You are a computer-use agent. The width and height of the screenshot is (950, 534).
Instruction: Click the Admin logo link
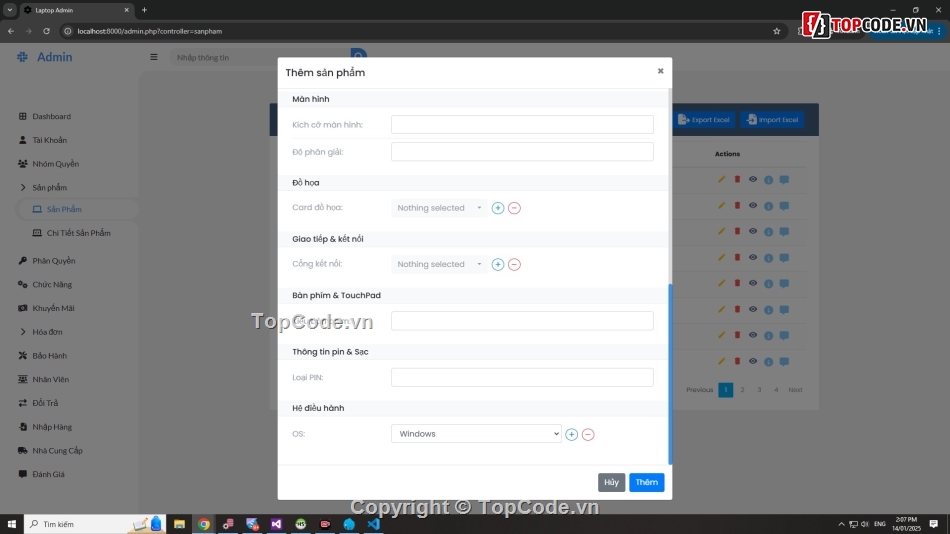click(x=44, y=57)
